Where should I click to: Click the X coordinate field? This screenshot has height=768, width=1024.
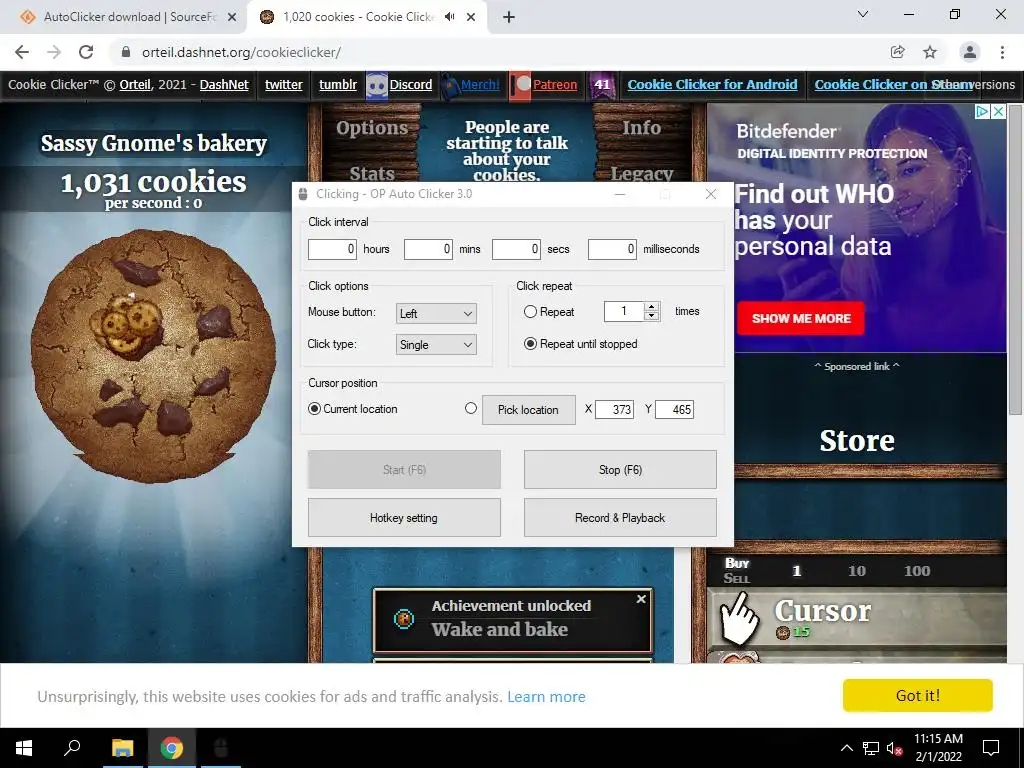coord(615,409)
